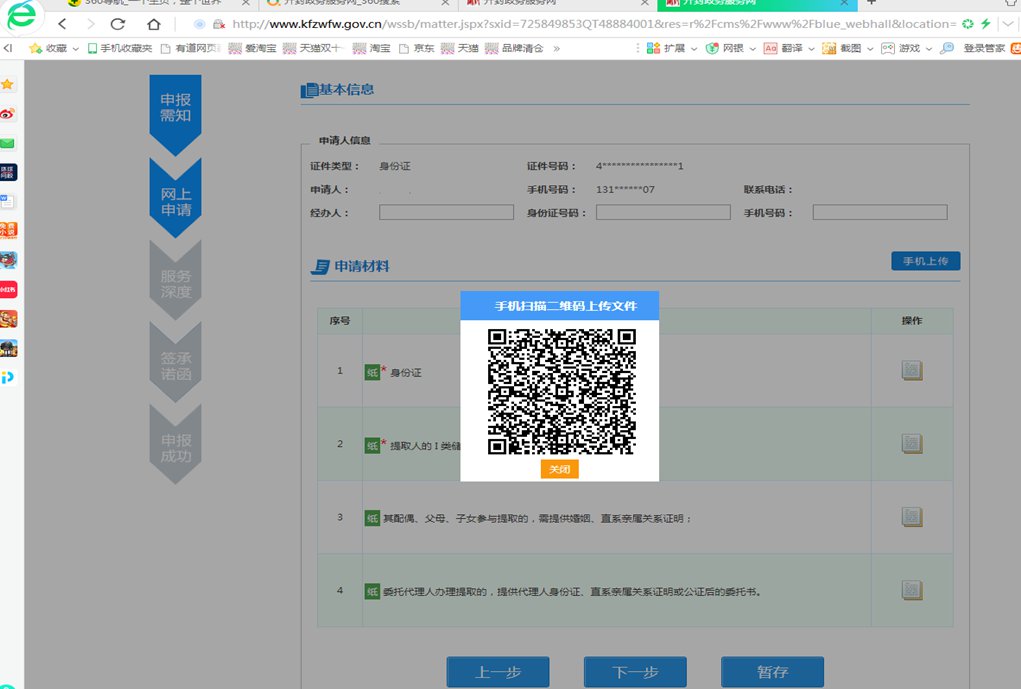
Task: Collapse the browser sidebar panel toggle
Action: (8, 48)
